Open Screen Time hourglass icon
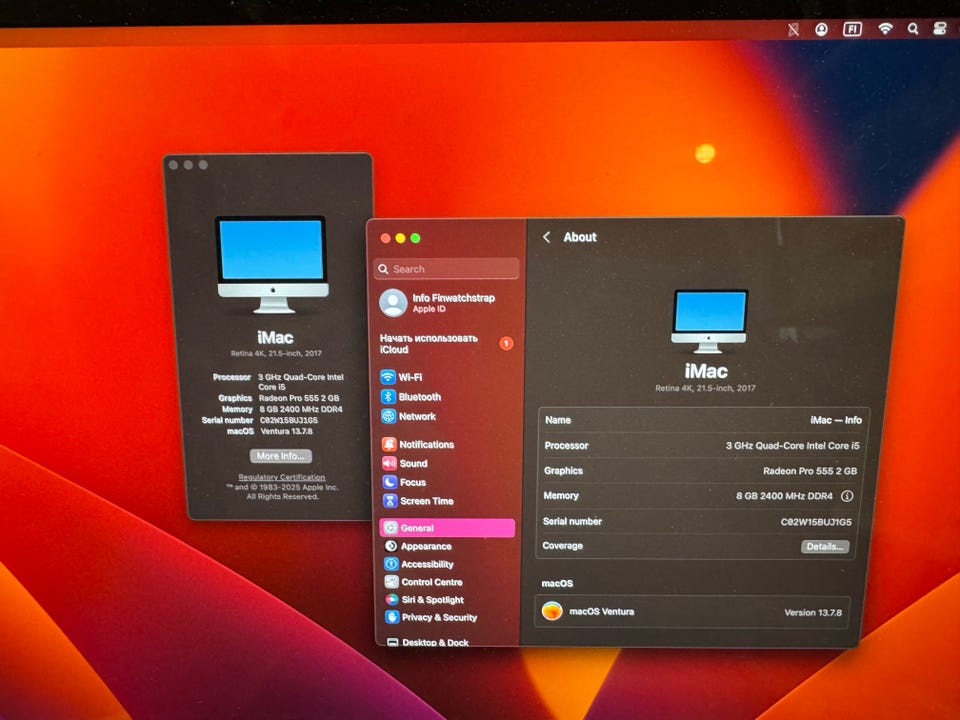 390,500
